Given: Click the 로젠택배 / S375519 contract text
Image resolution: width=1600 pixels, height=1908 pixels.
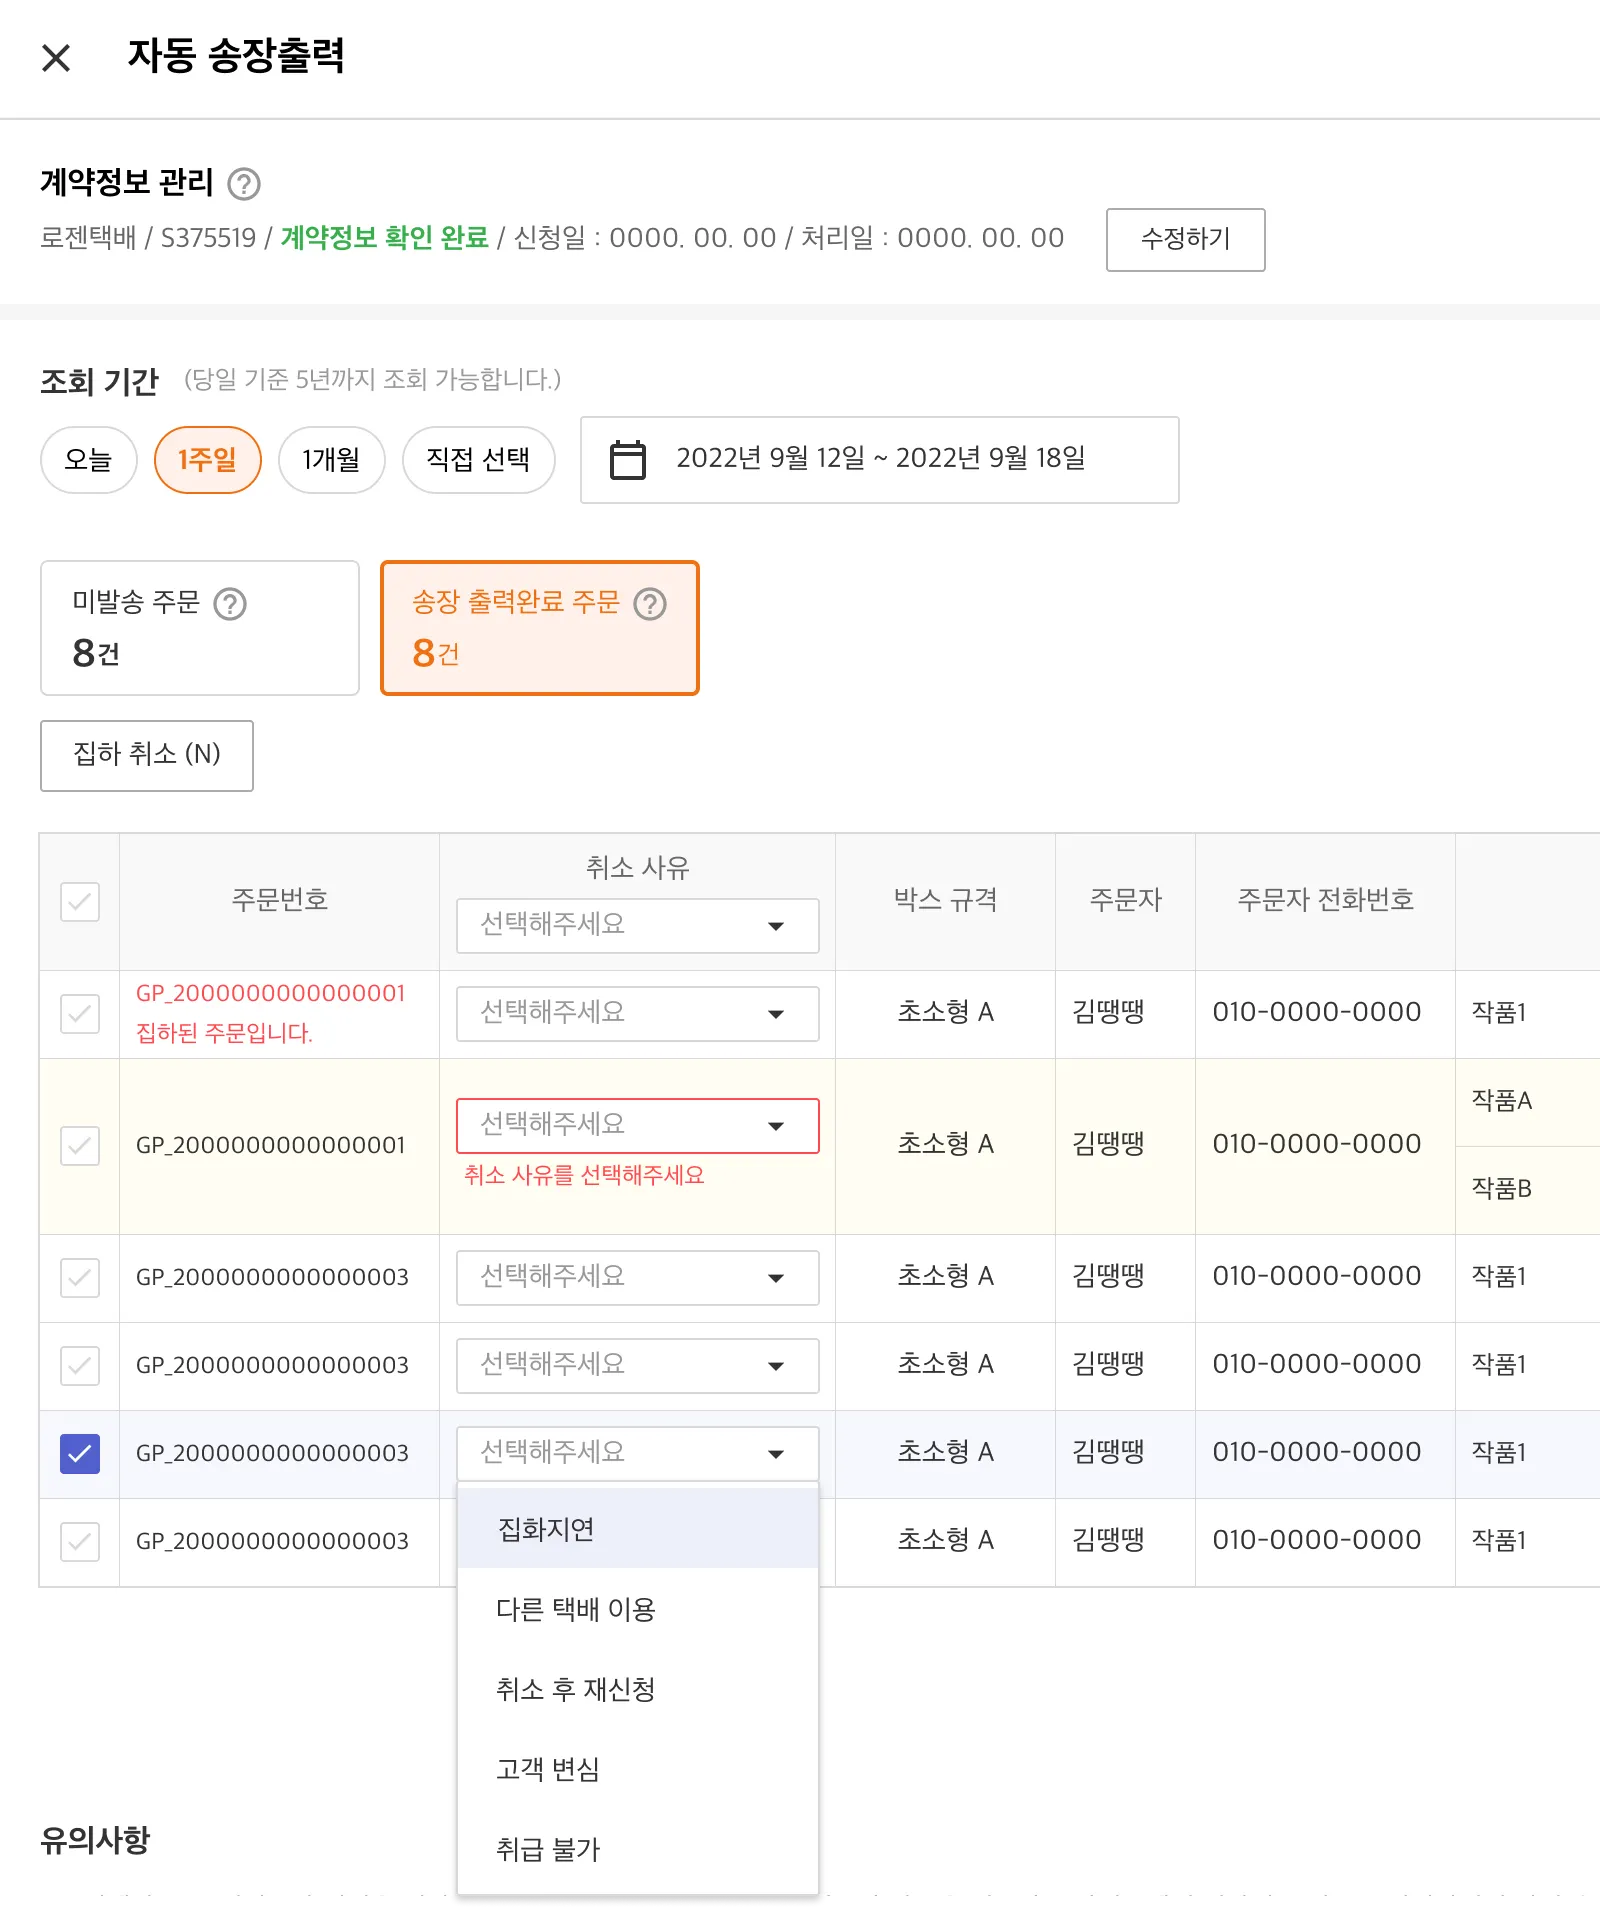Looking at the screenshot, I should click(148, 238).
